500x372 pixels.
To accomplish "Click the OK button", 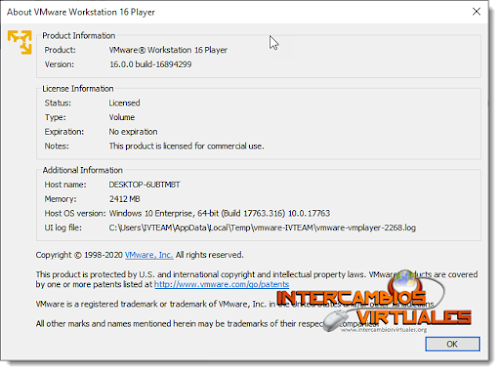I will pos(452,344).
